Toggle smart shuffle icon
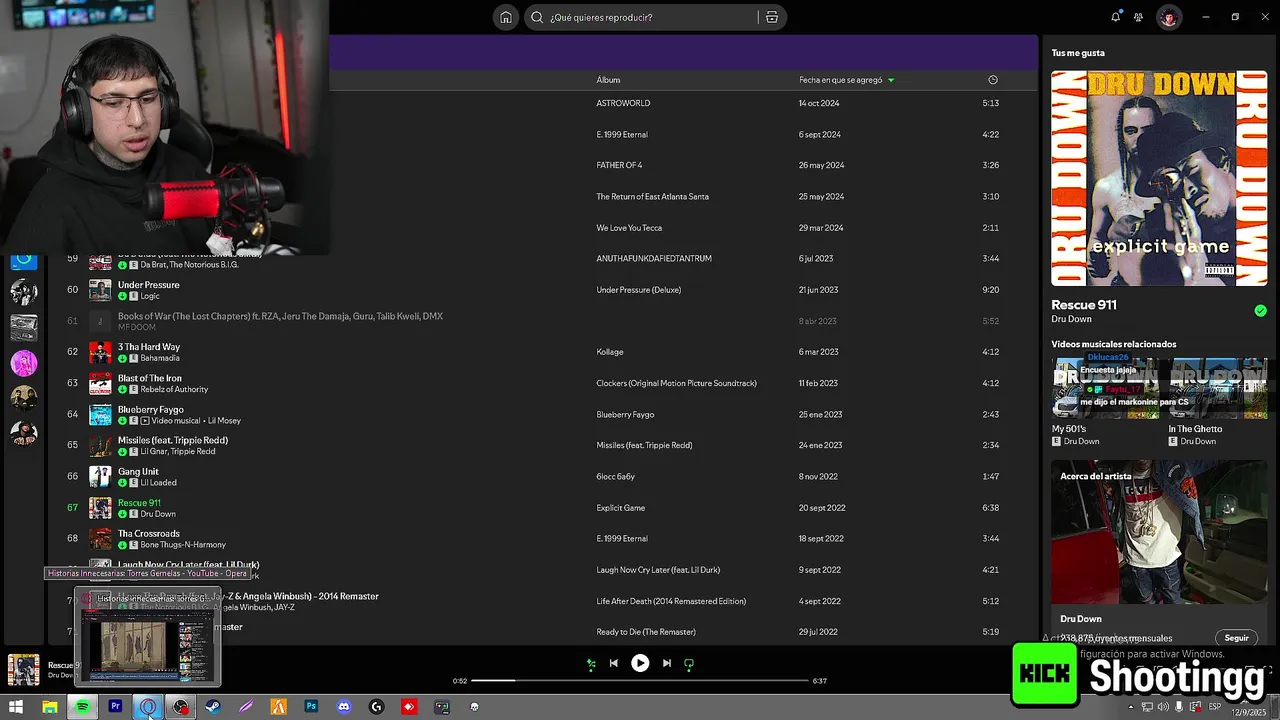The width and height of the screenshot is (1280, 720). [x=591, y=663]
